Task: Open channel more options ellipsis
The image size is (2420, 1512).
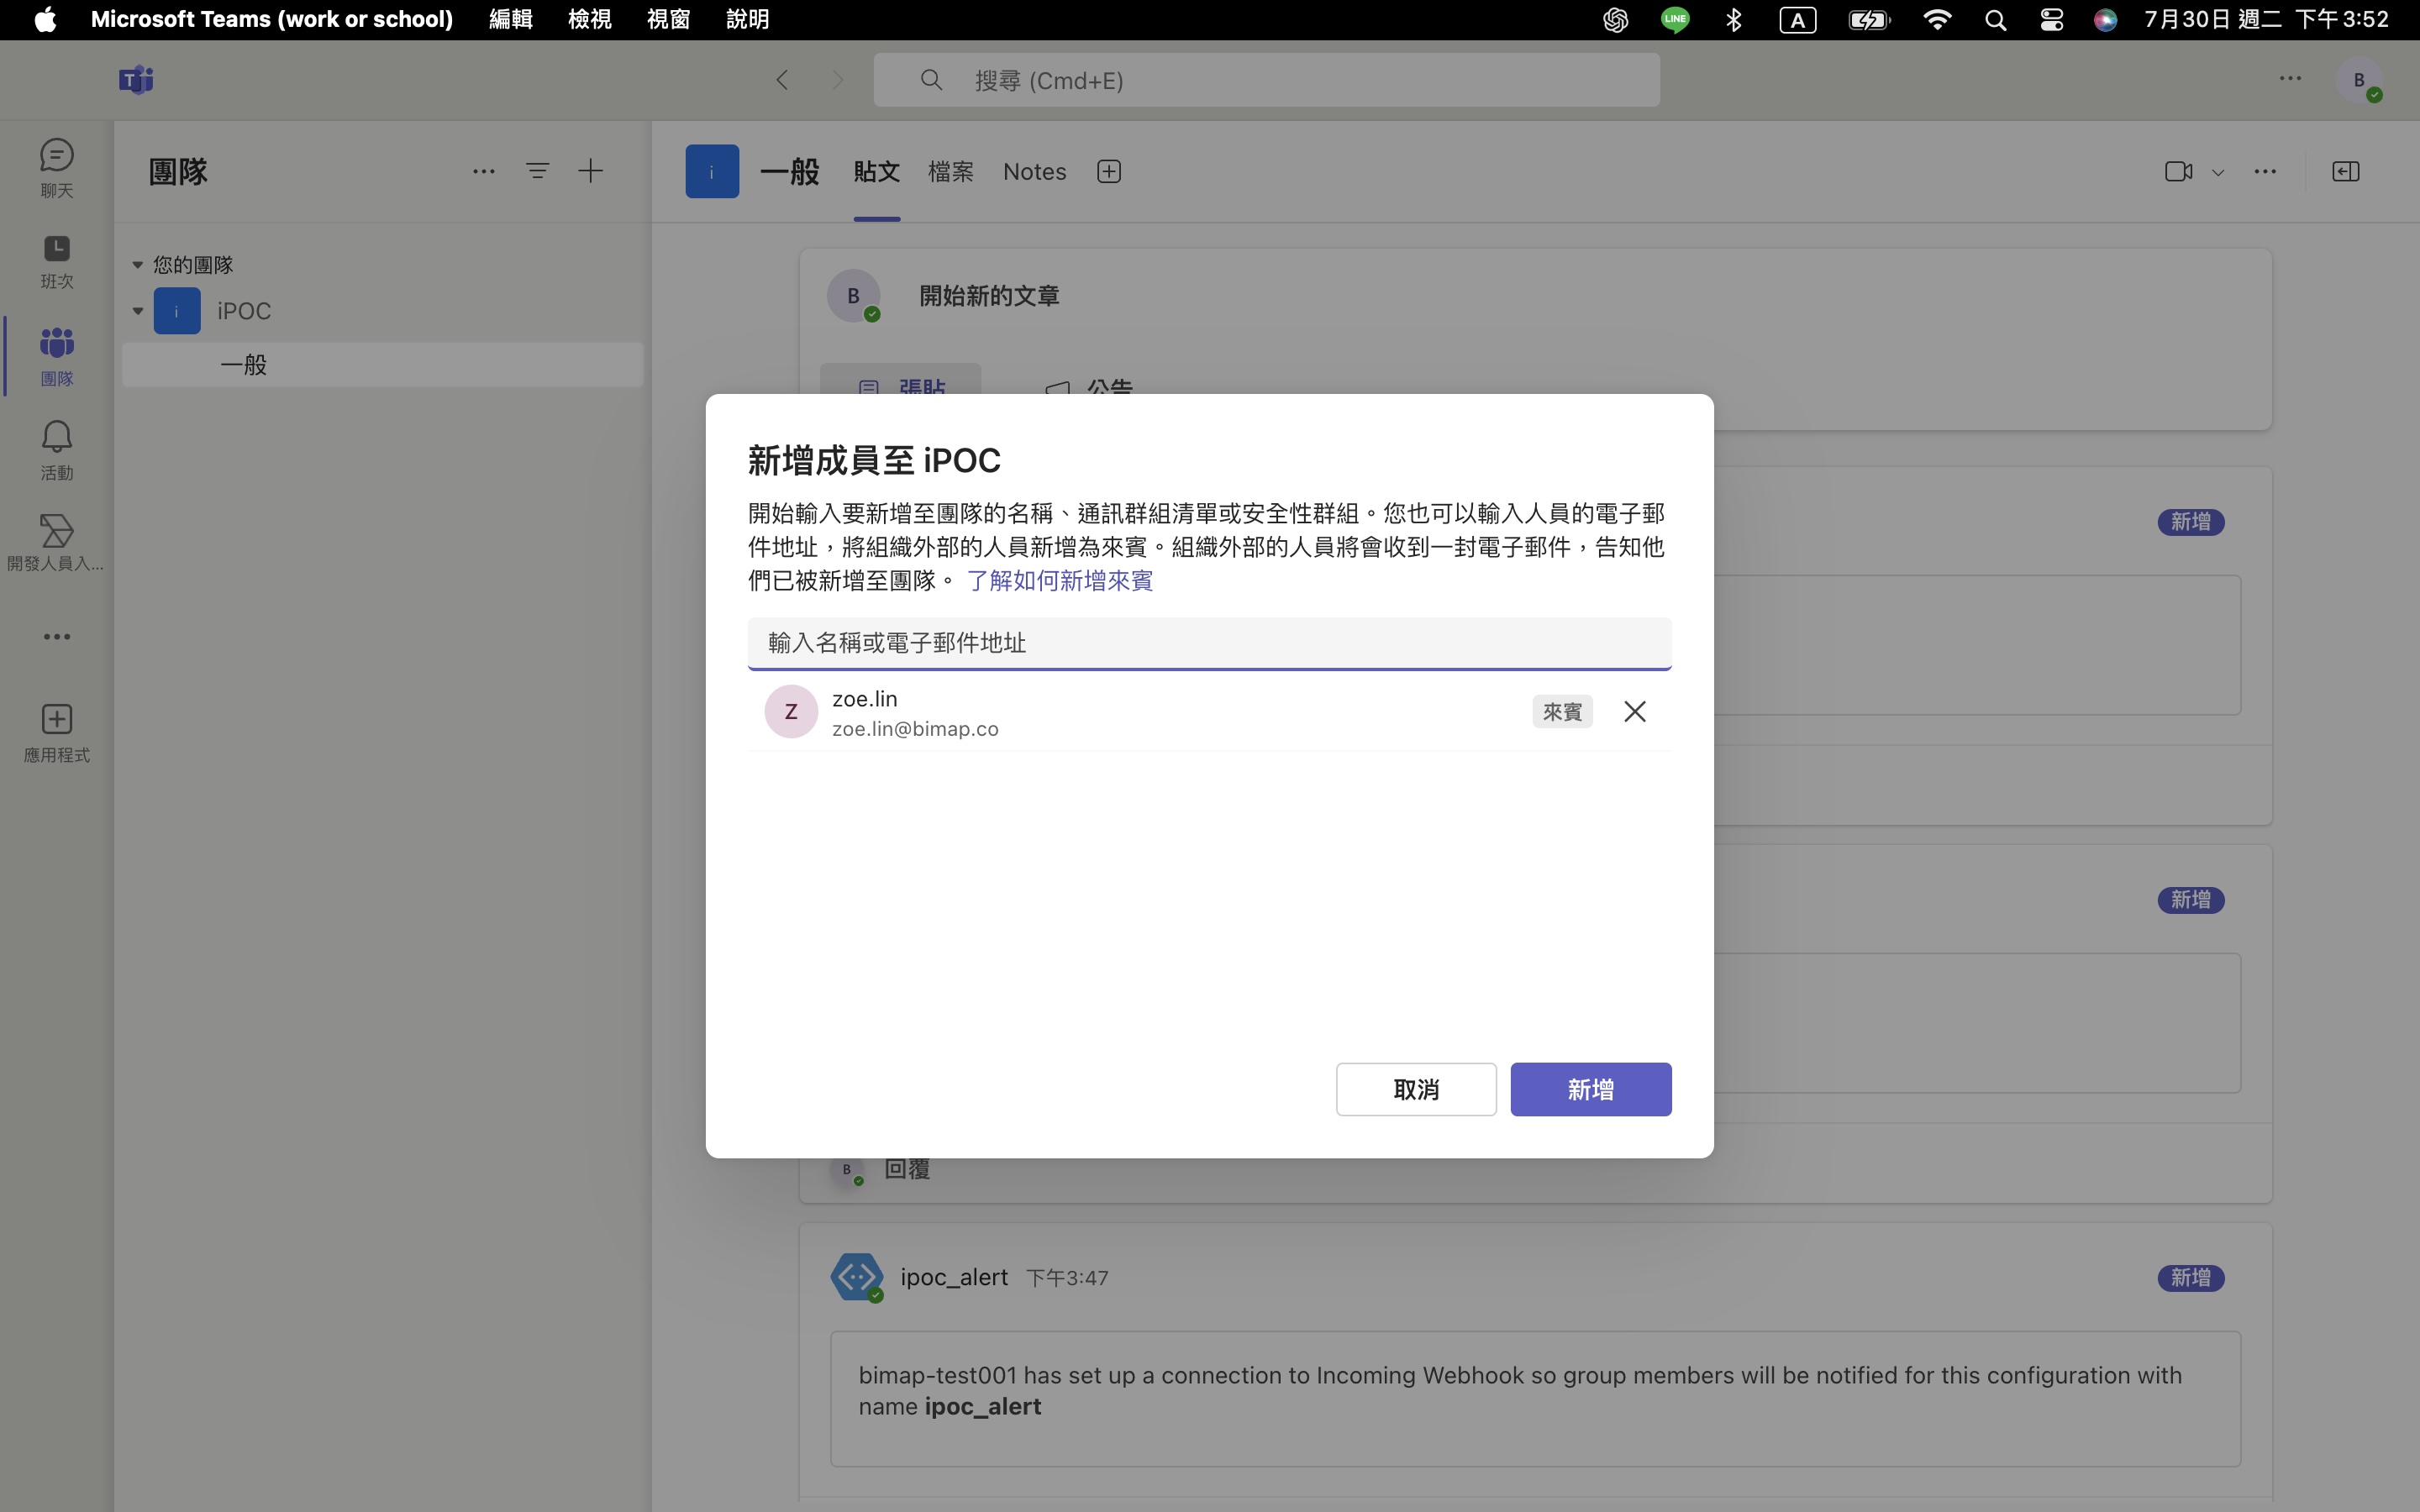Action: [2265, 172]
